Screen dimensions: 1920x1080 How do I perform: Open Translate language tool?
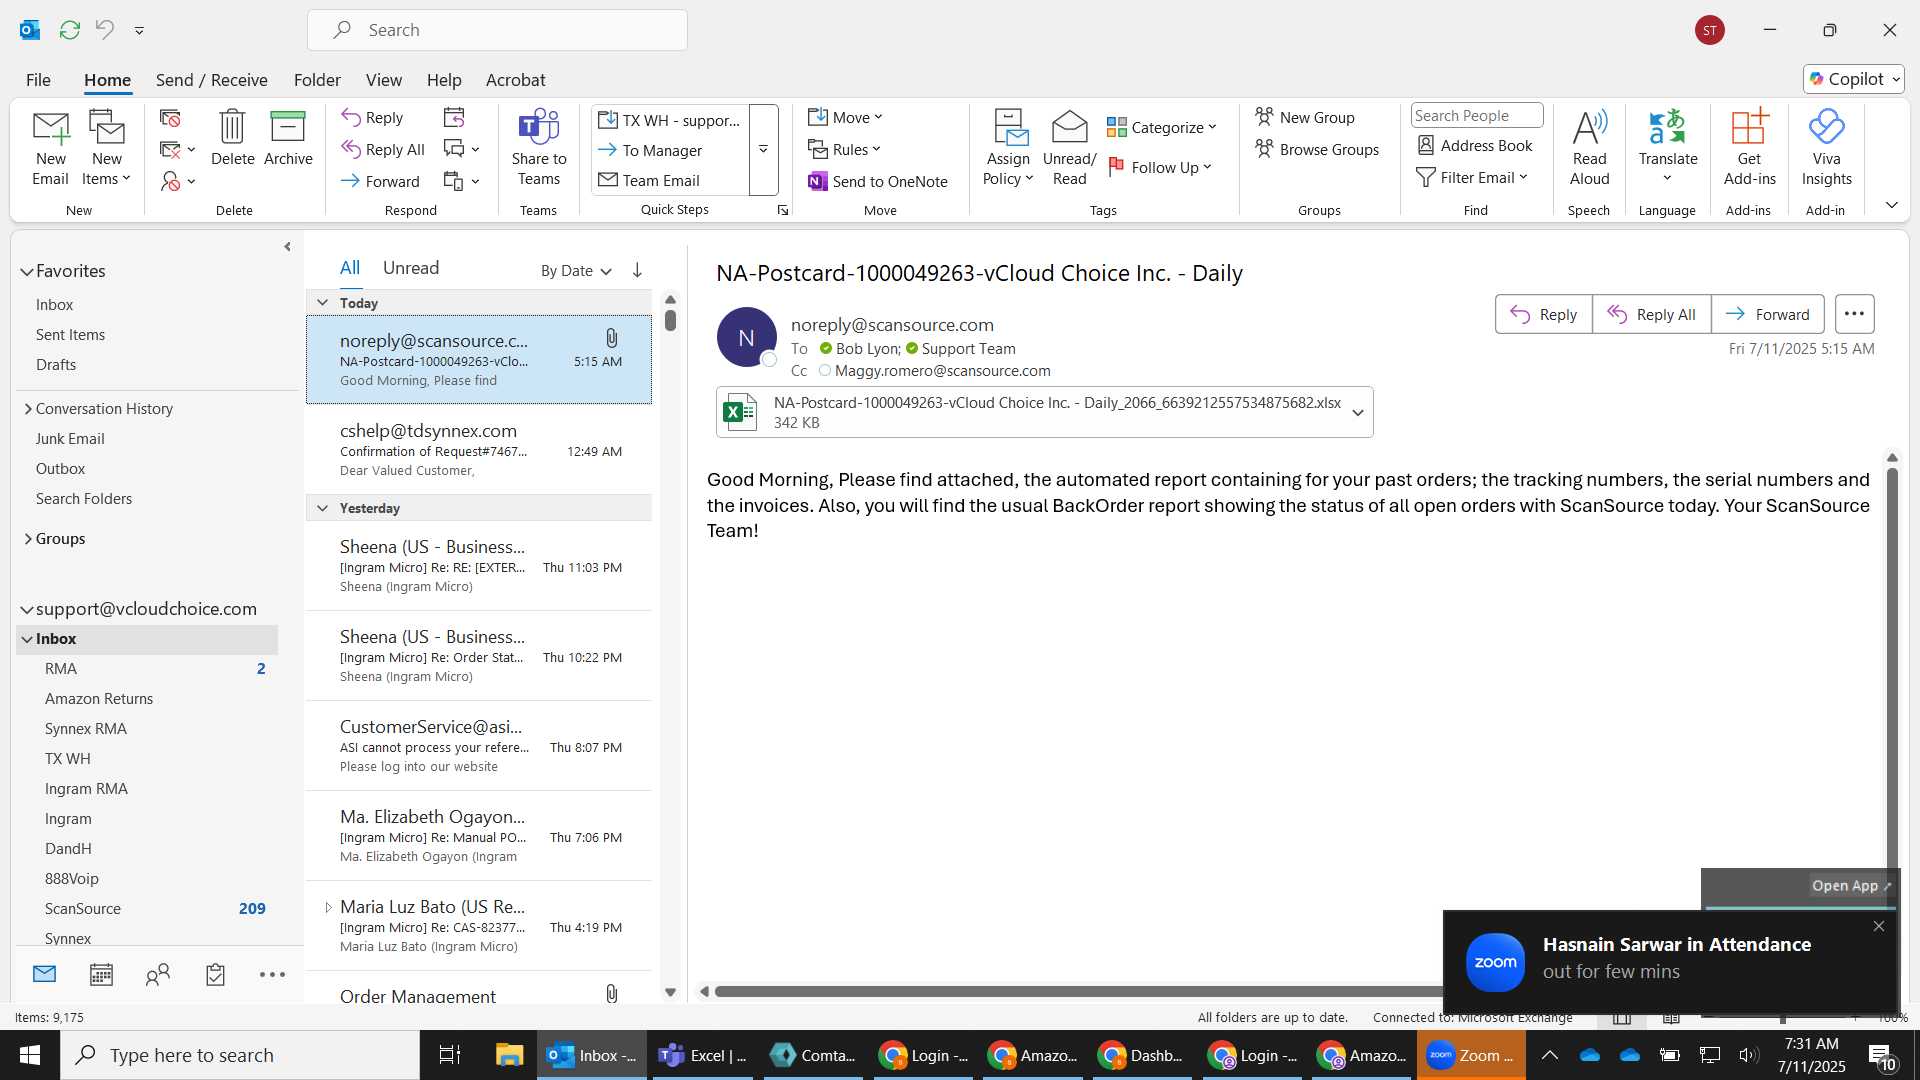pyautogui.click(x=1667, y=148)
